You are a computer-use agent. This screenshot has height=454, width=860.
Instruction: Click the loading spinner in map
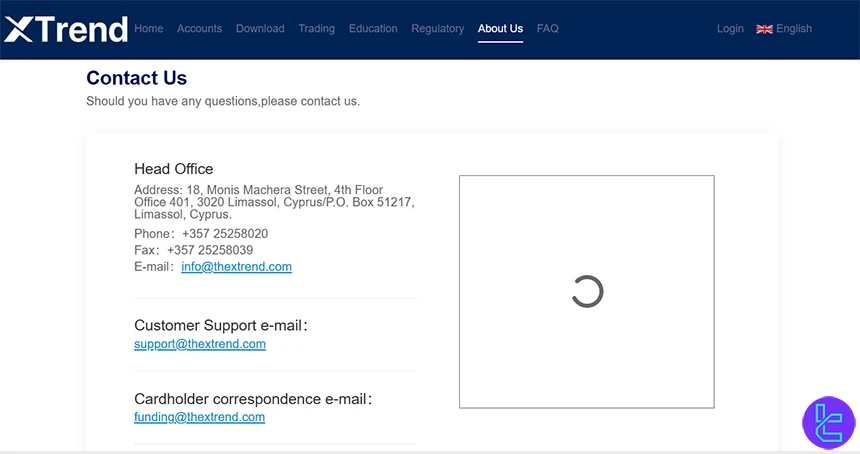point(587,292)
